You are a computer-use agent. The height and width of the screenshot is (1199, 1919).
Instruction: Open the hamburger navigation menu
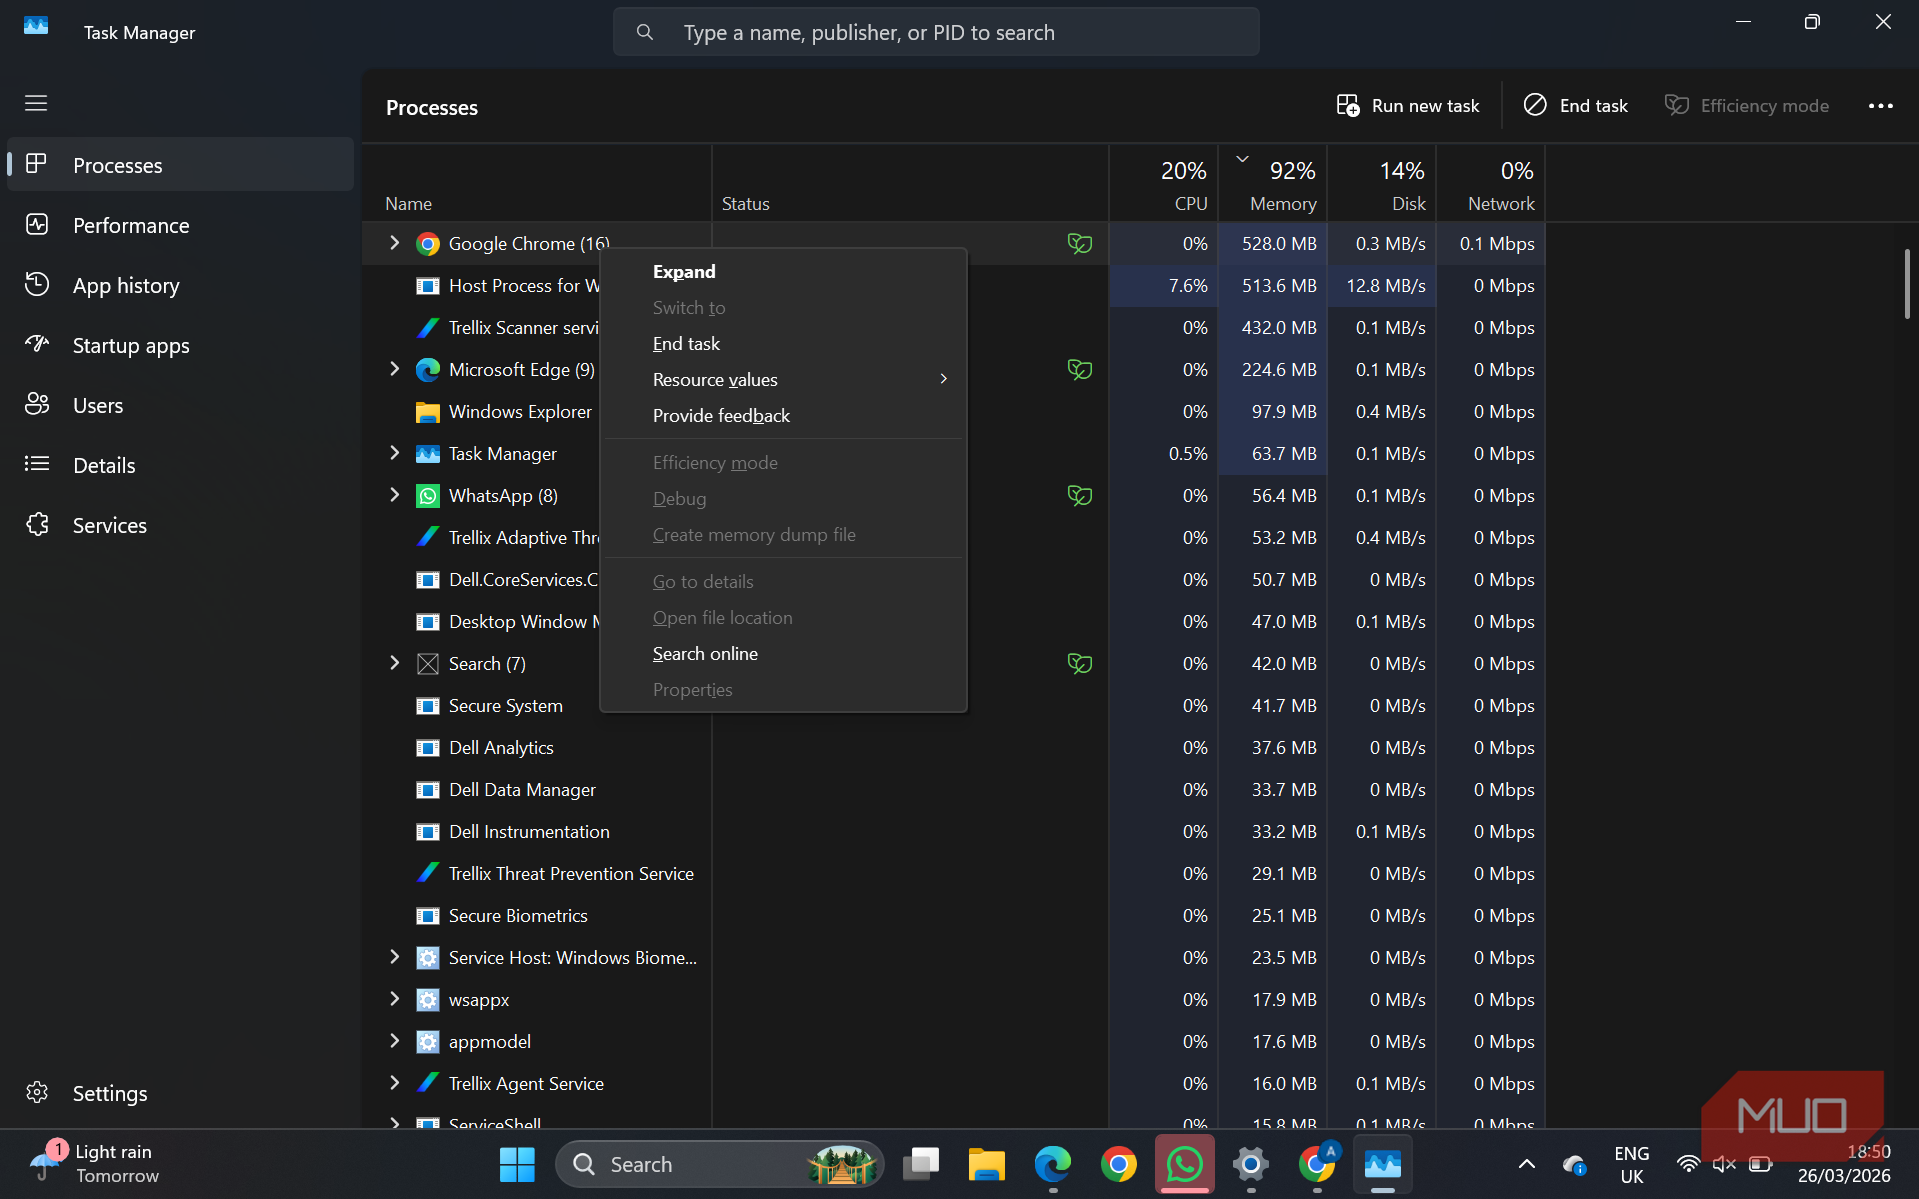pos(36,103)
